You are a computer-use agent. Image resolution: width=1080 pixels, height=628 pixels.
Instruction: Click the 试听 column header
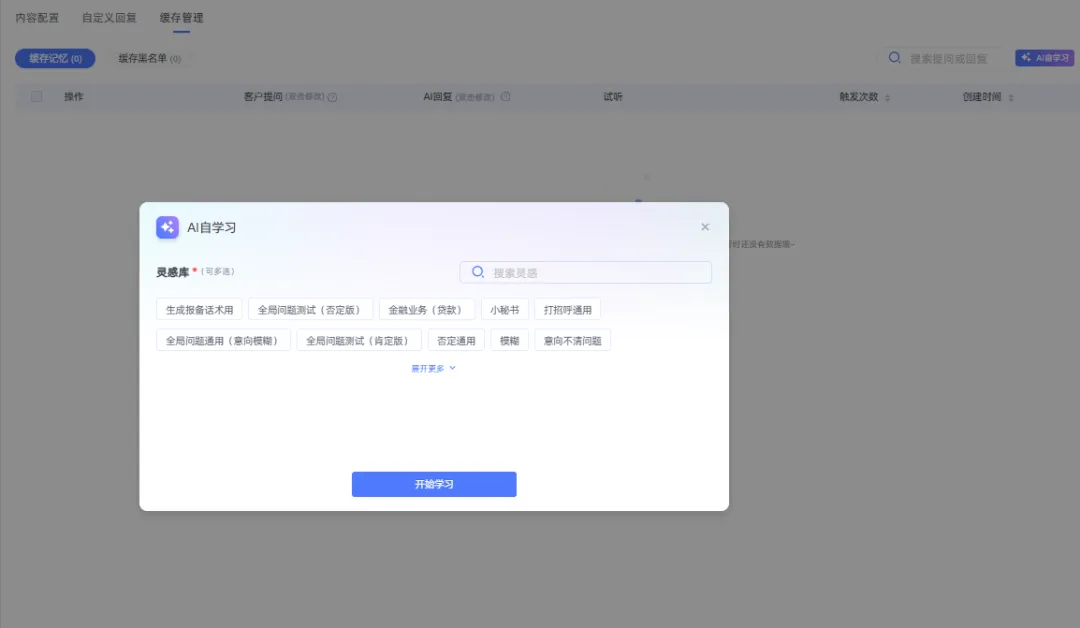(x=612, y=96)
